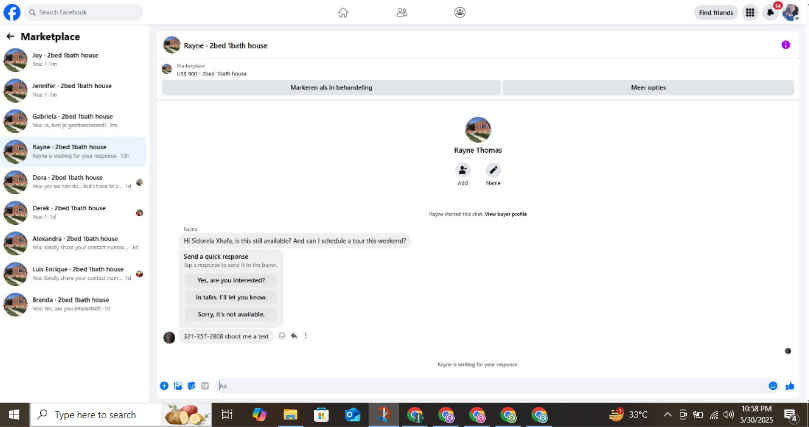Click the message text field 'Aa'
This screenshot has height=427, width=809.
coord(490,386)
